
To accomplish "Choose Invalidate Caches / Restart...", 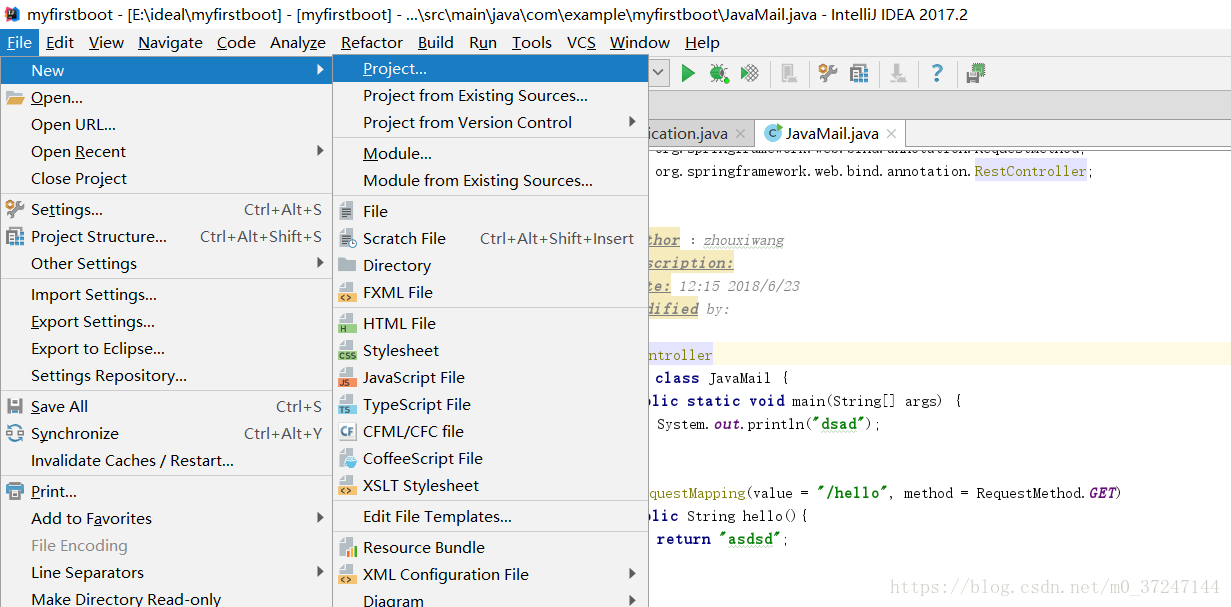I will pos(166,461).
